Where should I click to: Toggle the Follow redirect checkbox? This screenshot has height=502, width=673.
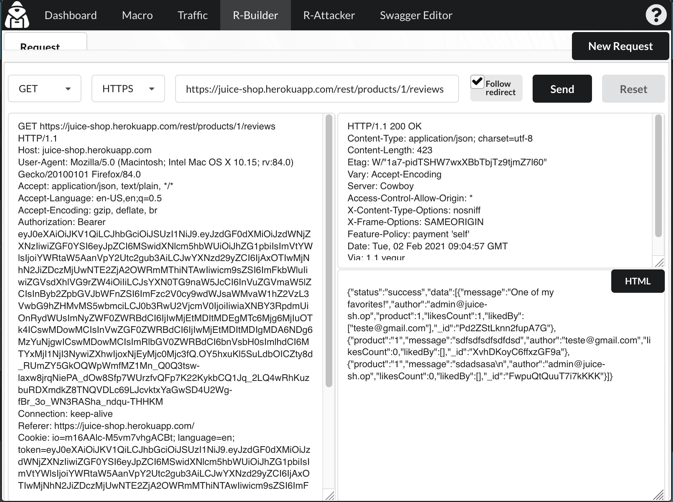click(x=478, y=83)
